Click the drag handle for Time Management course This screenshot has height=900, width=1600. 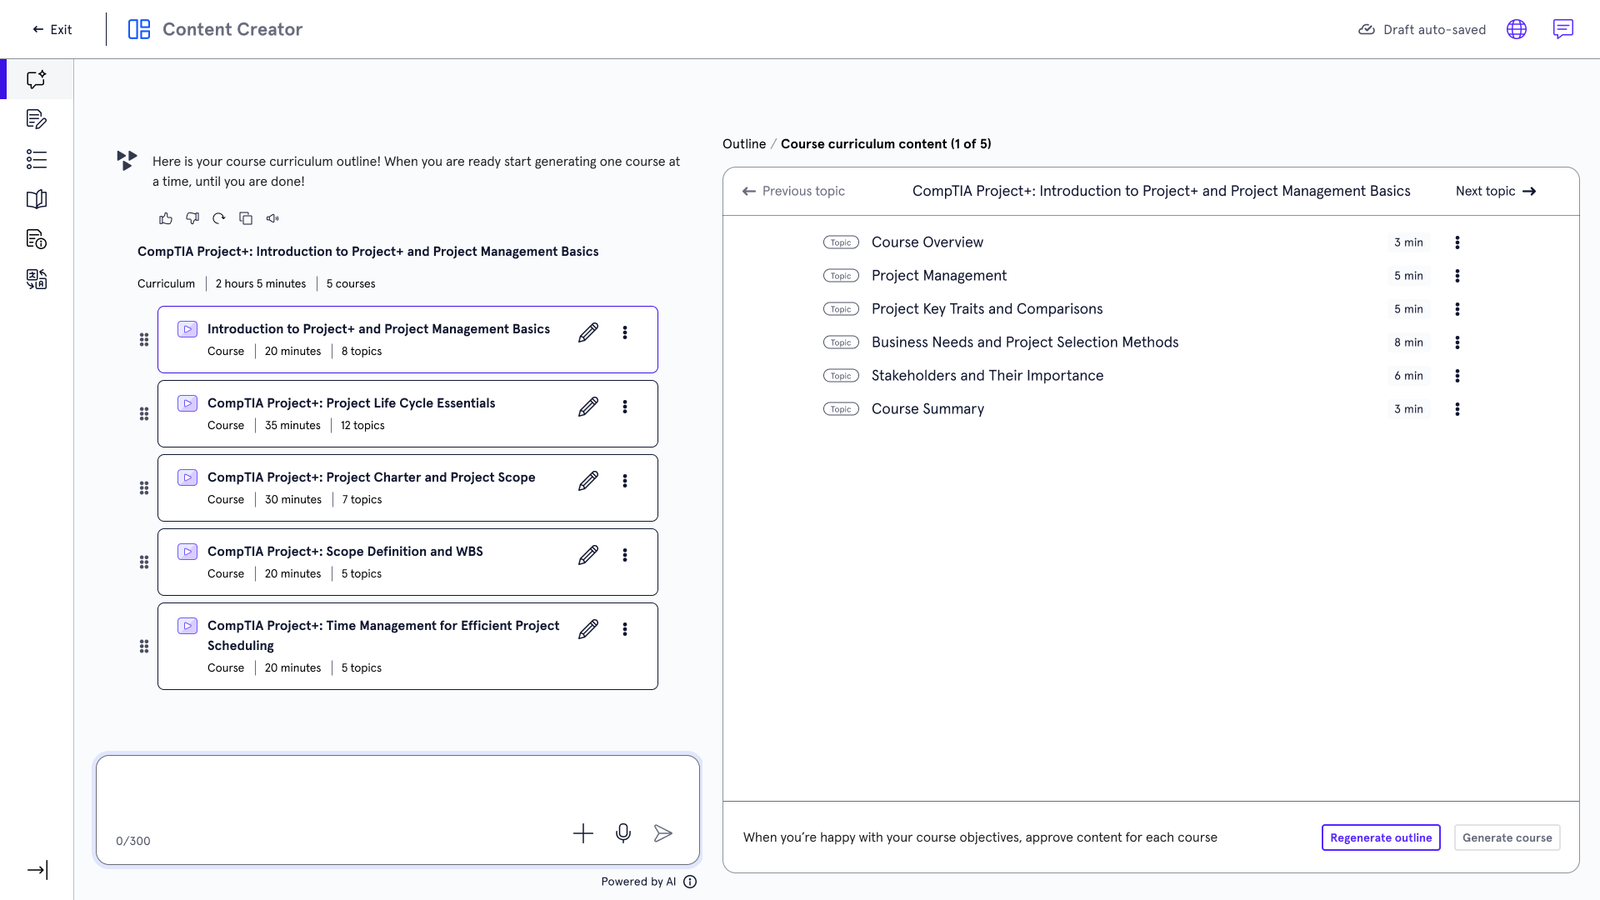click(144, 646)
